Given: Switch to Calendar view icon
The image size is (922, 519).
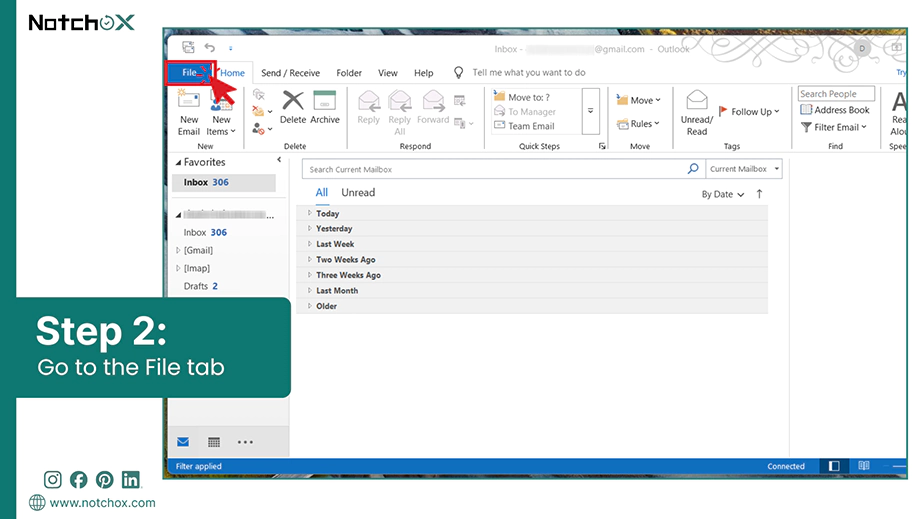Looking at the screenshot, I should (214, 442).
